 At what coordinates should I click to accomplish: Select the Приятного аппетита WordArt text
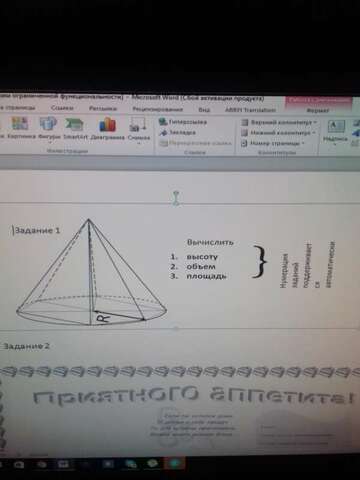pos(193,397)
